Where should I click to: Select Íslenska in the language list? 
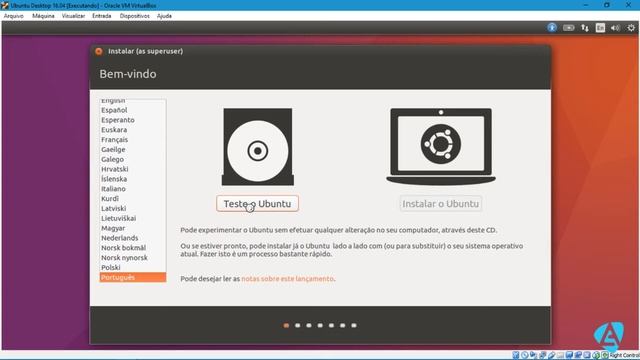[133, 179]
